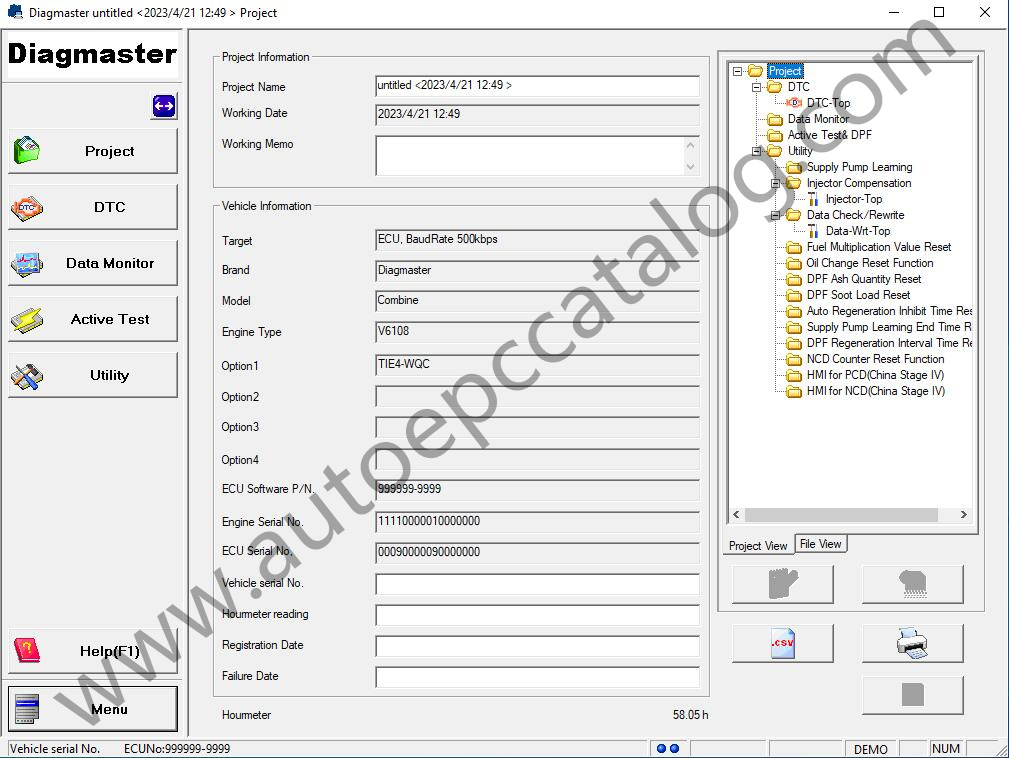Screen dimensions: 1009x758
Task: Click the Target field showing ECU BaudRate
Action: click(537, 240)
